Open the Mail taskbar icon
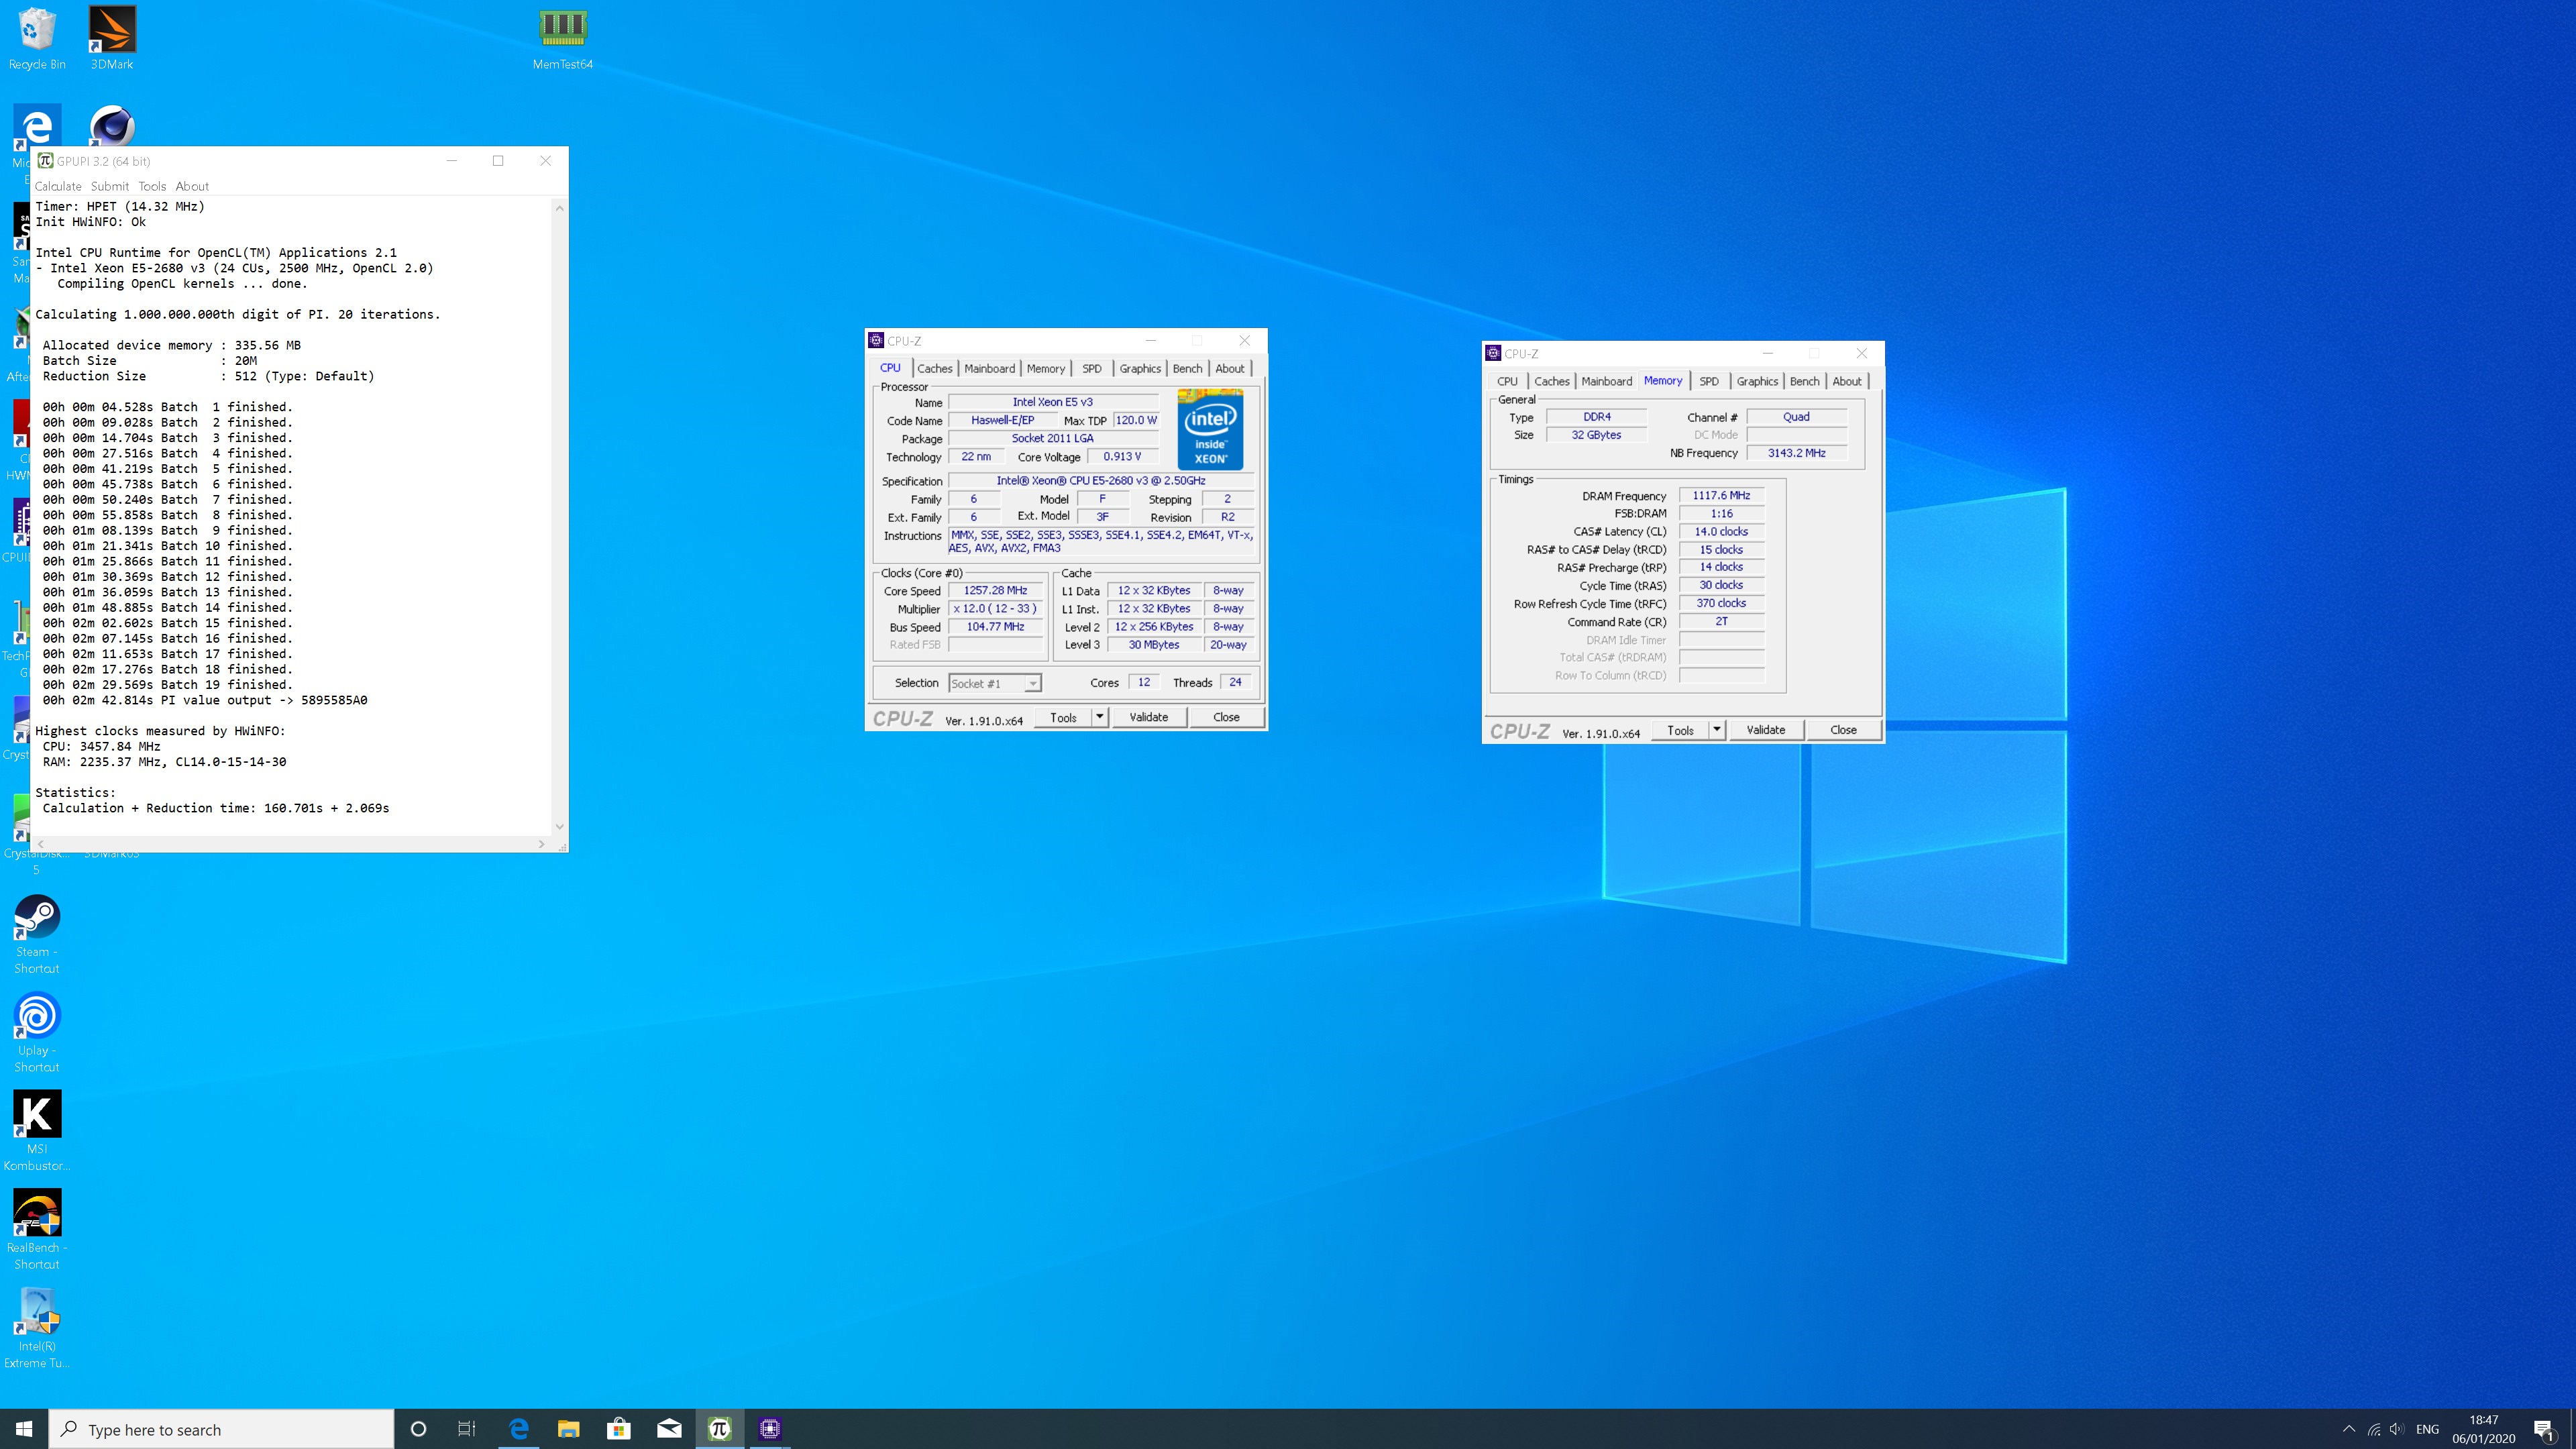This screenshot has width=2576, height=1449. [x=669, y=1429]
